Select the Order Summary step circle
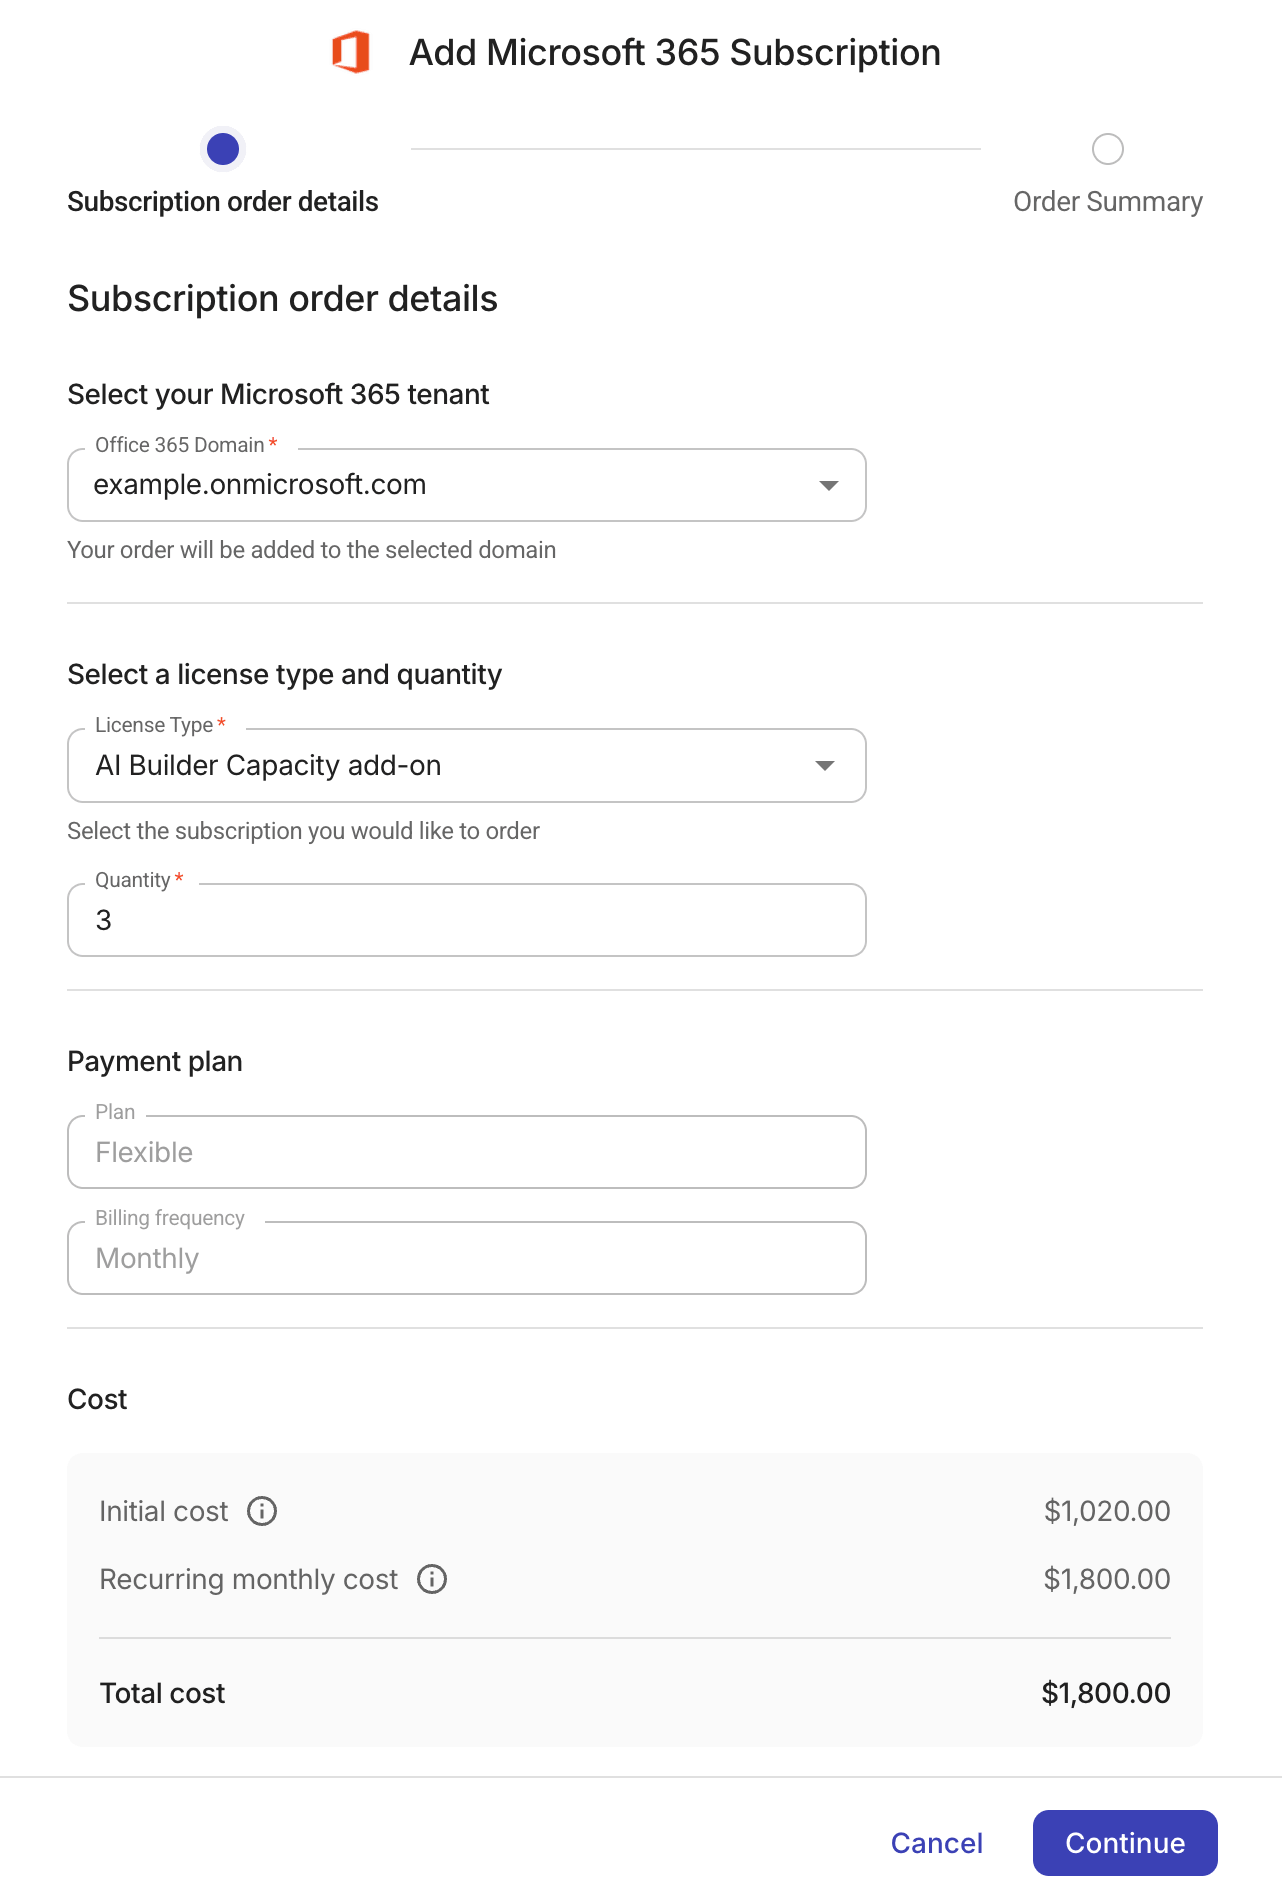1282x1900 pixels. pyautogui.click(x=1108, y=149)
